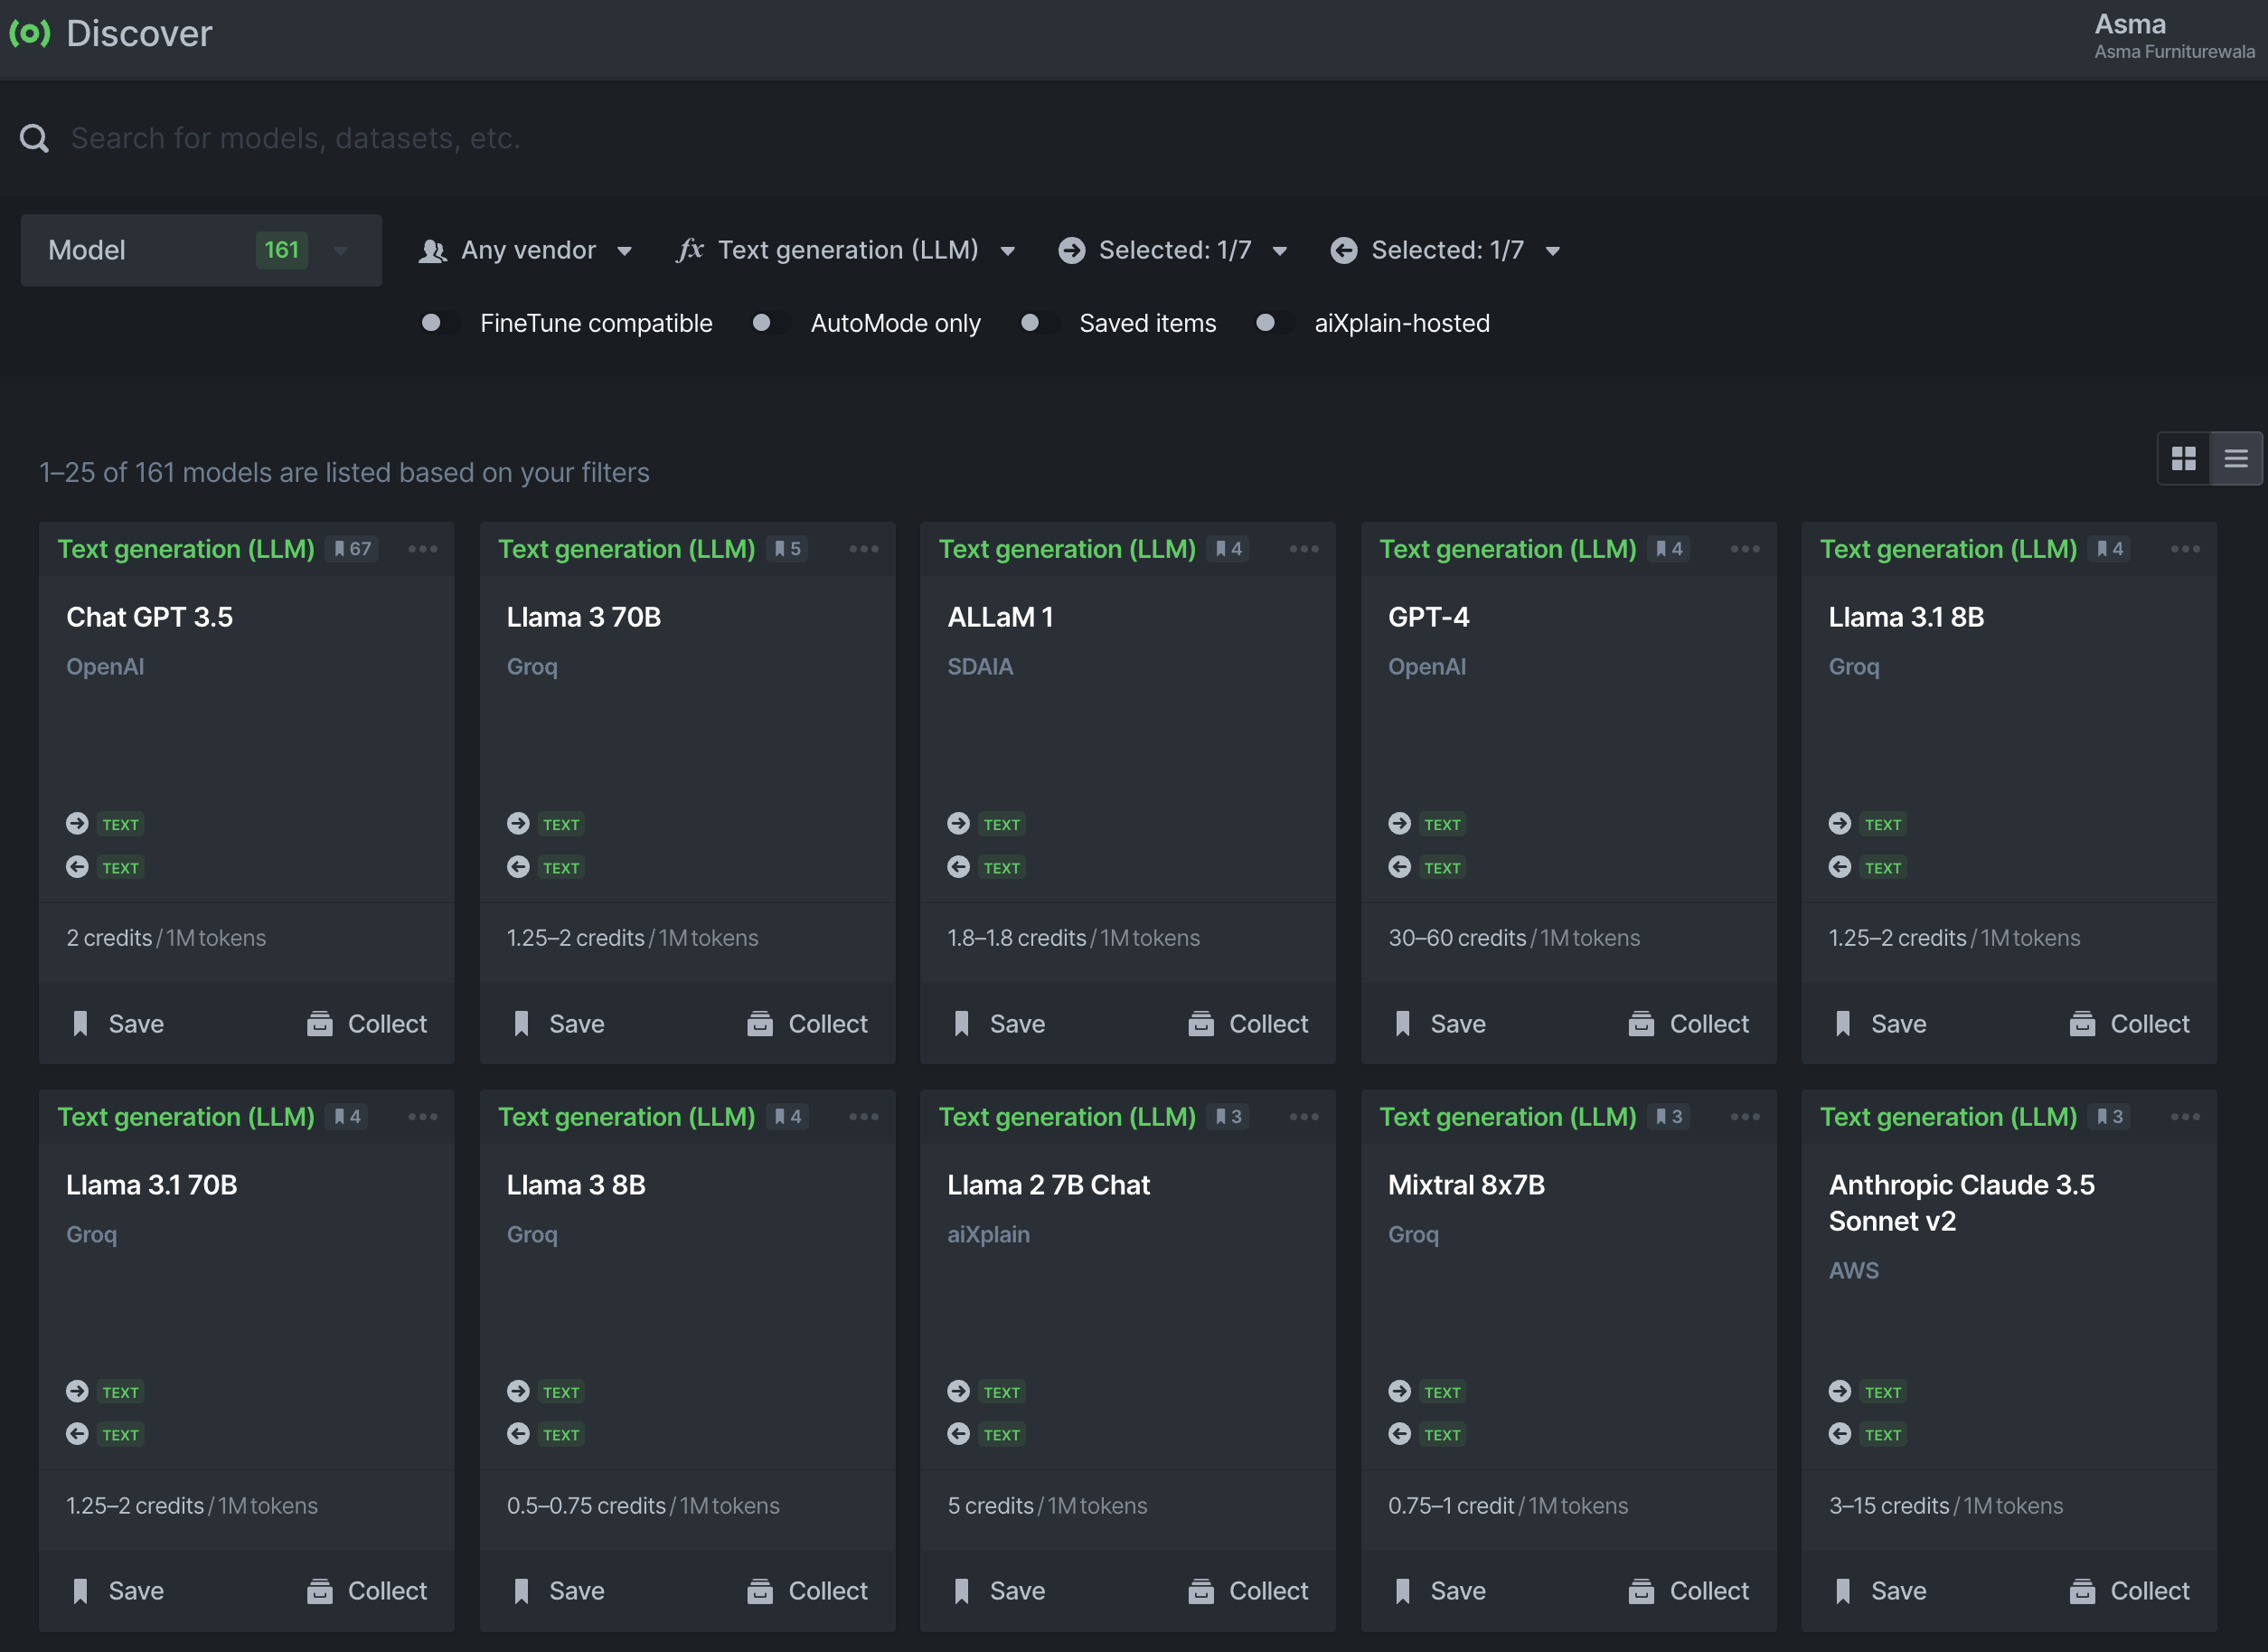Image resolution: width=2268 pixels, height=1652 pixels.
Task: Open the Text generation (LLM) function dropdown
Action: point(846,250)
